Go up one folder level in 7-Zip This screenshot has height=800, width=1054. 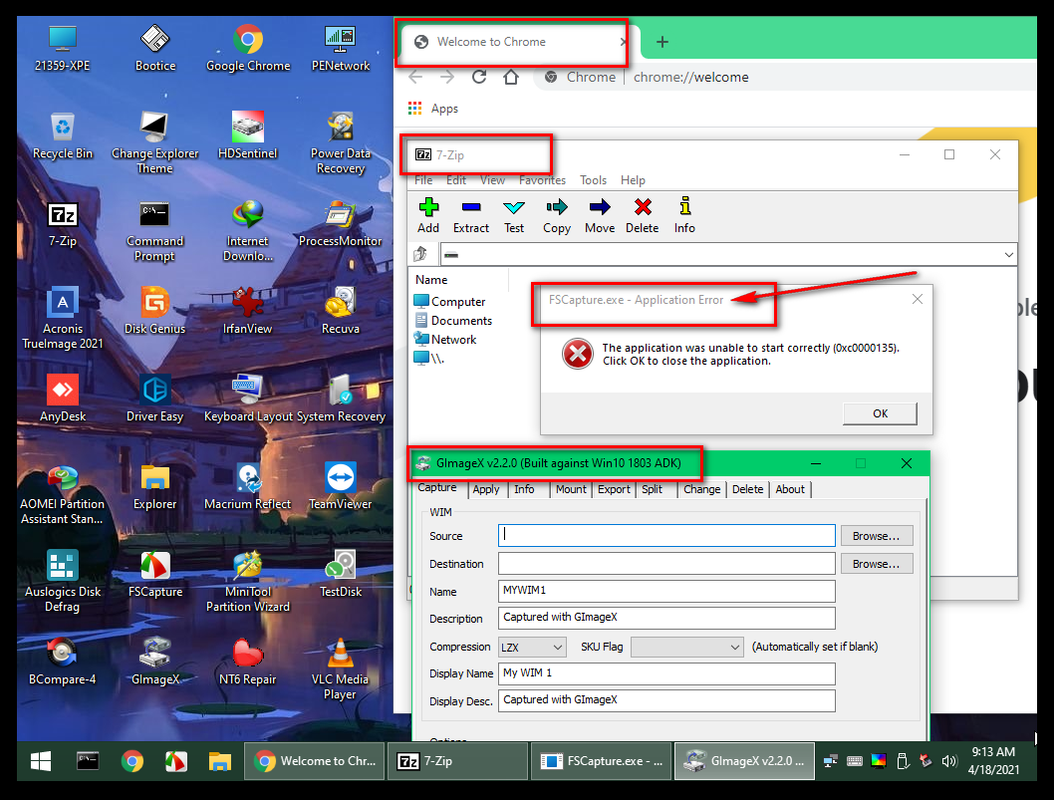click(421, 254)
